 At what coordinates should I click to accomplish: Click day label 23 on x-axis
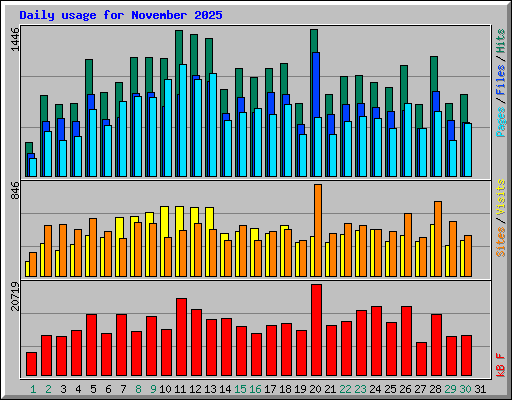tap(360, 389)
